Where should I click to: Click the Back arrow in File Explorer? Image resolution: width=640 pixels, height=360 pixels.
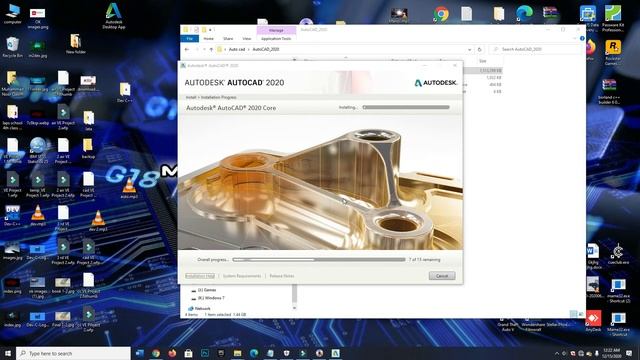pos(187,49)
